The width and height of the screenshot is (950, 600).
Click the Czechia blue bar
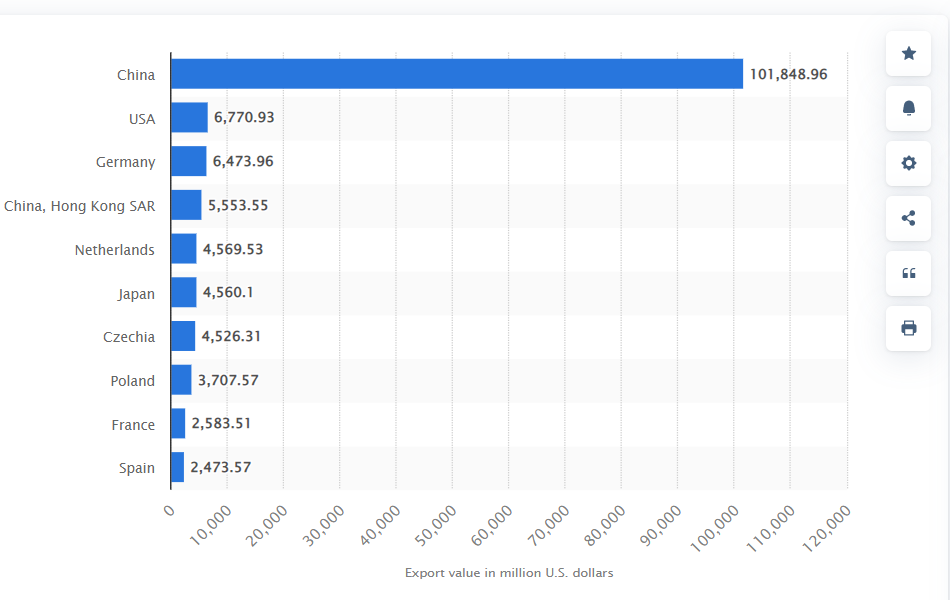pos(183,336)
